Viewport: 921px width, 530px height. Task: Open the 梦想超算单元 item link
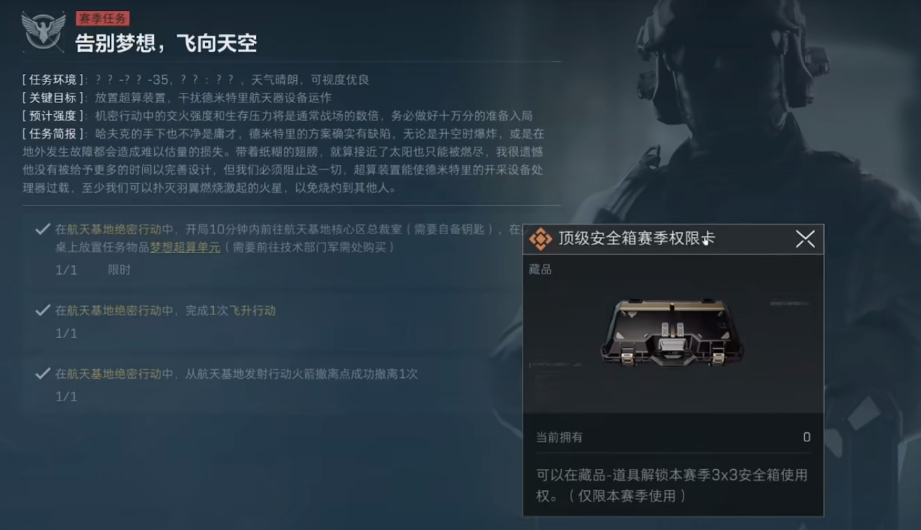(x=185, y=247)
